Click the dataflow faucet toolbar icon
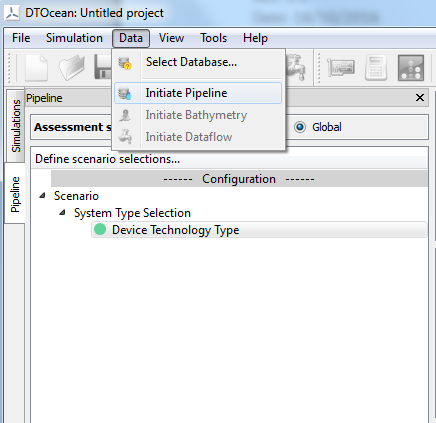The width and height of the screenshot is (436, 423). coord(296,67)
